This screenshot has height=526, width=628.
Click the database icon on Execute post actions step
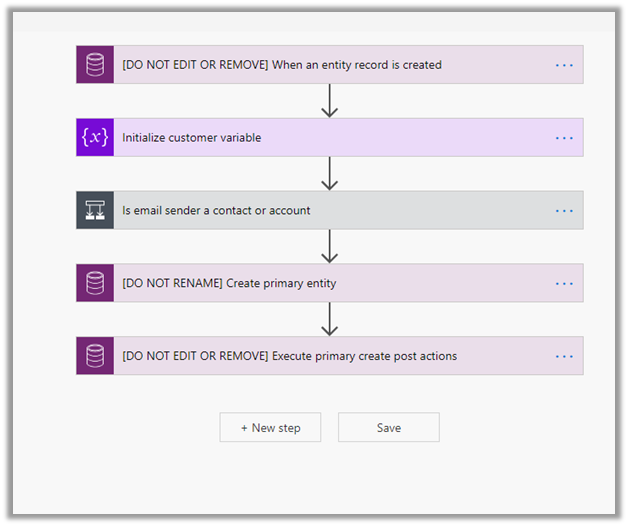coord(95,356)
